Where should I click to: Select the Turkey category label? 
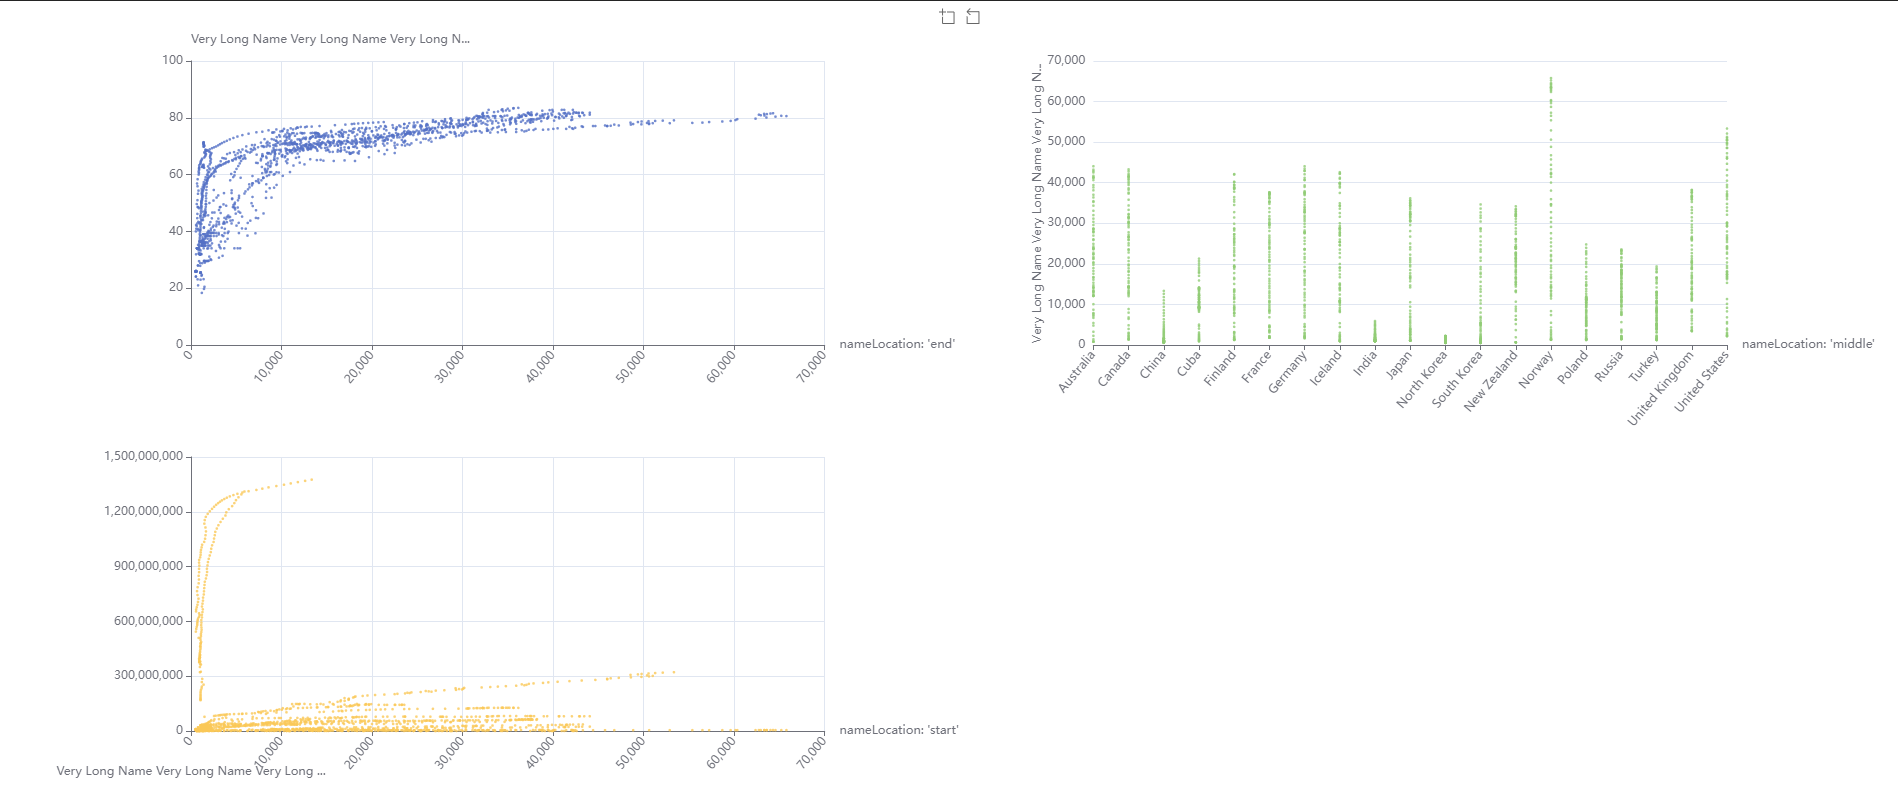tap(1644, 366)
